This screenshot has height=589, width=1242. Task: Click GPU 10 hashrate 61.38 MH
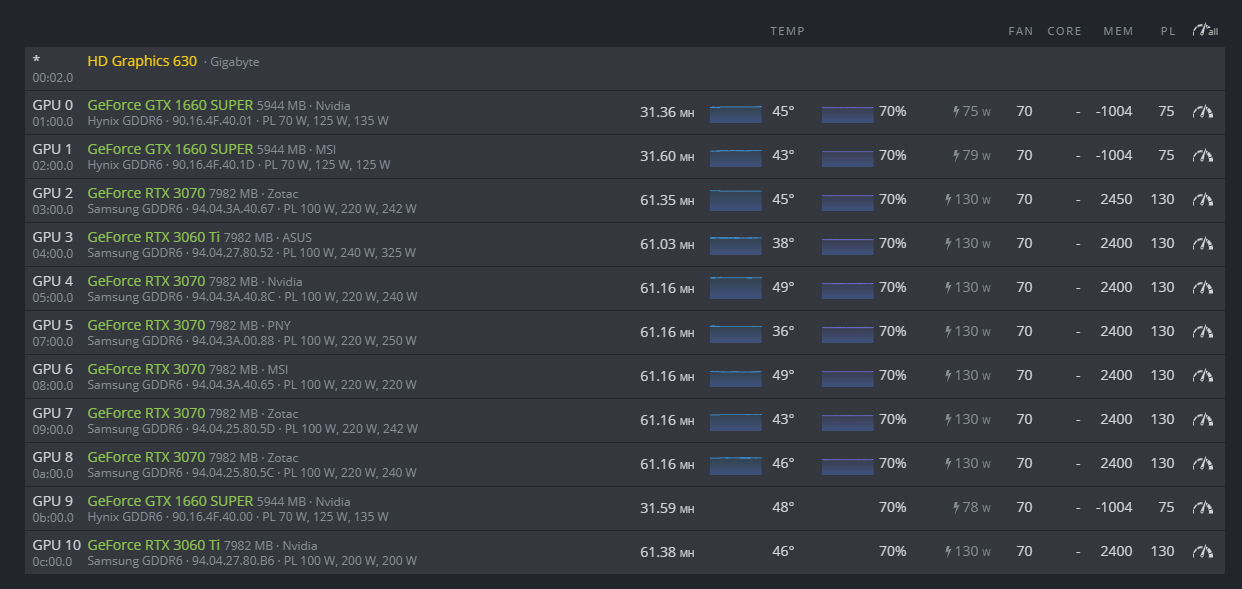[667, 552]
